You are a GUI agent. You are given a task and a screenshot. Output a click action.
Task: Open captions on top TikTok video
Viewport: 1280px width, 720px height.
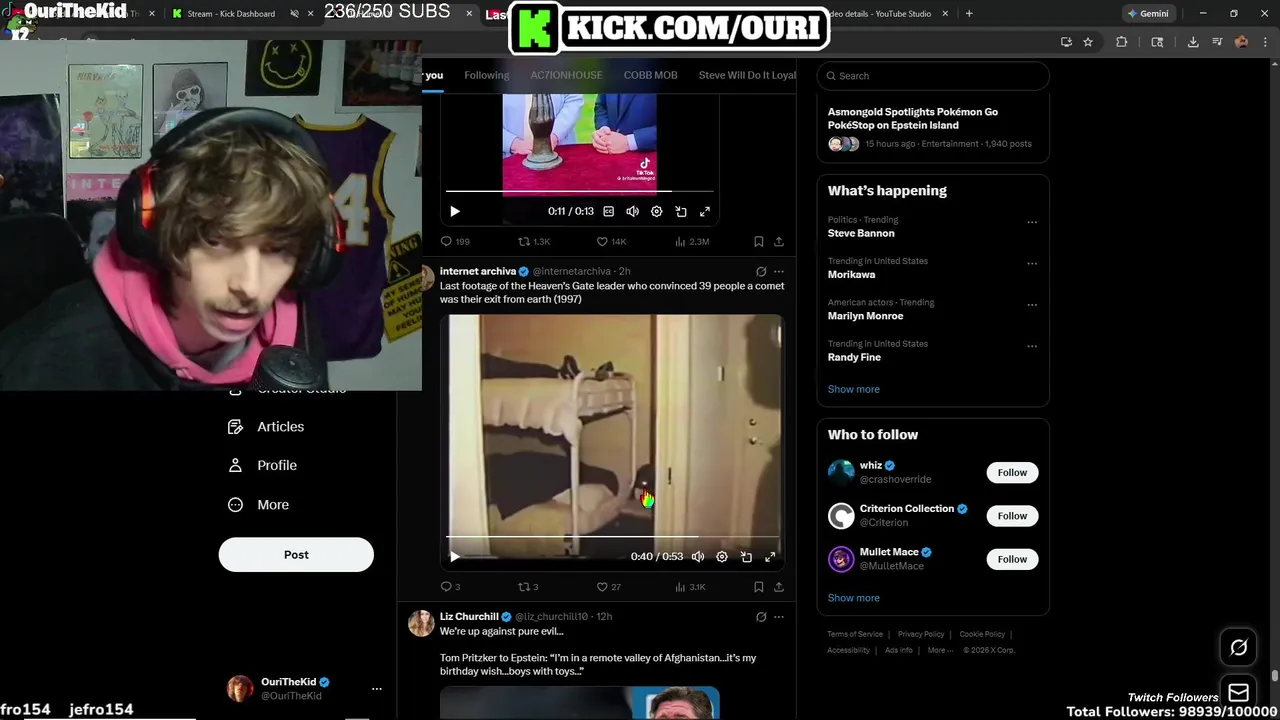click(x=608, y=211)
